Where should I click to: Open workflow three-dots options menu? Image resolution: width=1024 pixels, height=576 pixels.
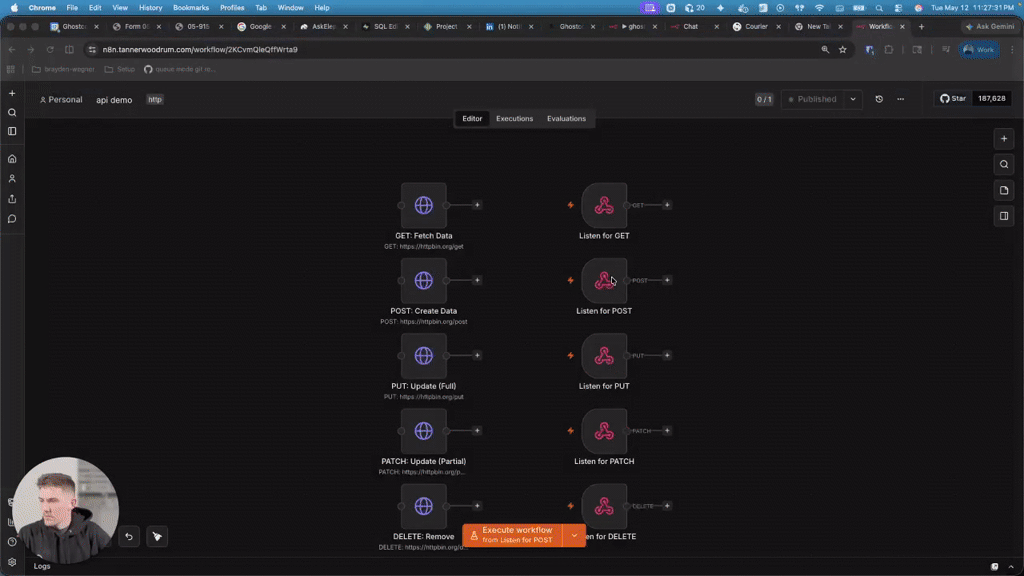901,99
